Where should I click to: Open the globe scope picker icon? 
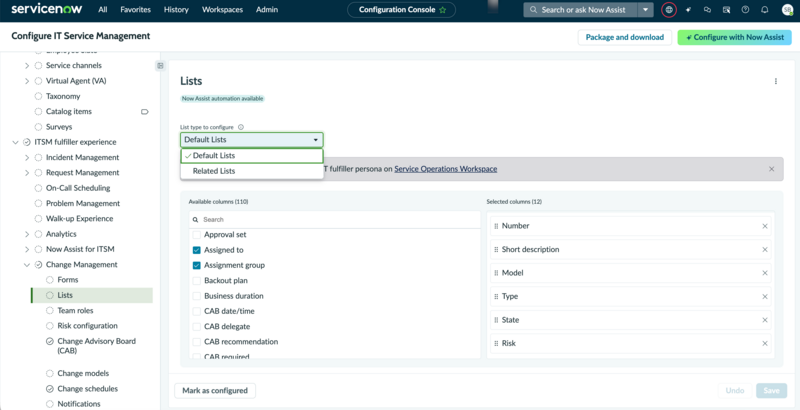pos(669,10)
